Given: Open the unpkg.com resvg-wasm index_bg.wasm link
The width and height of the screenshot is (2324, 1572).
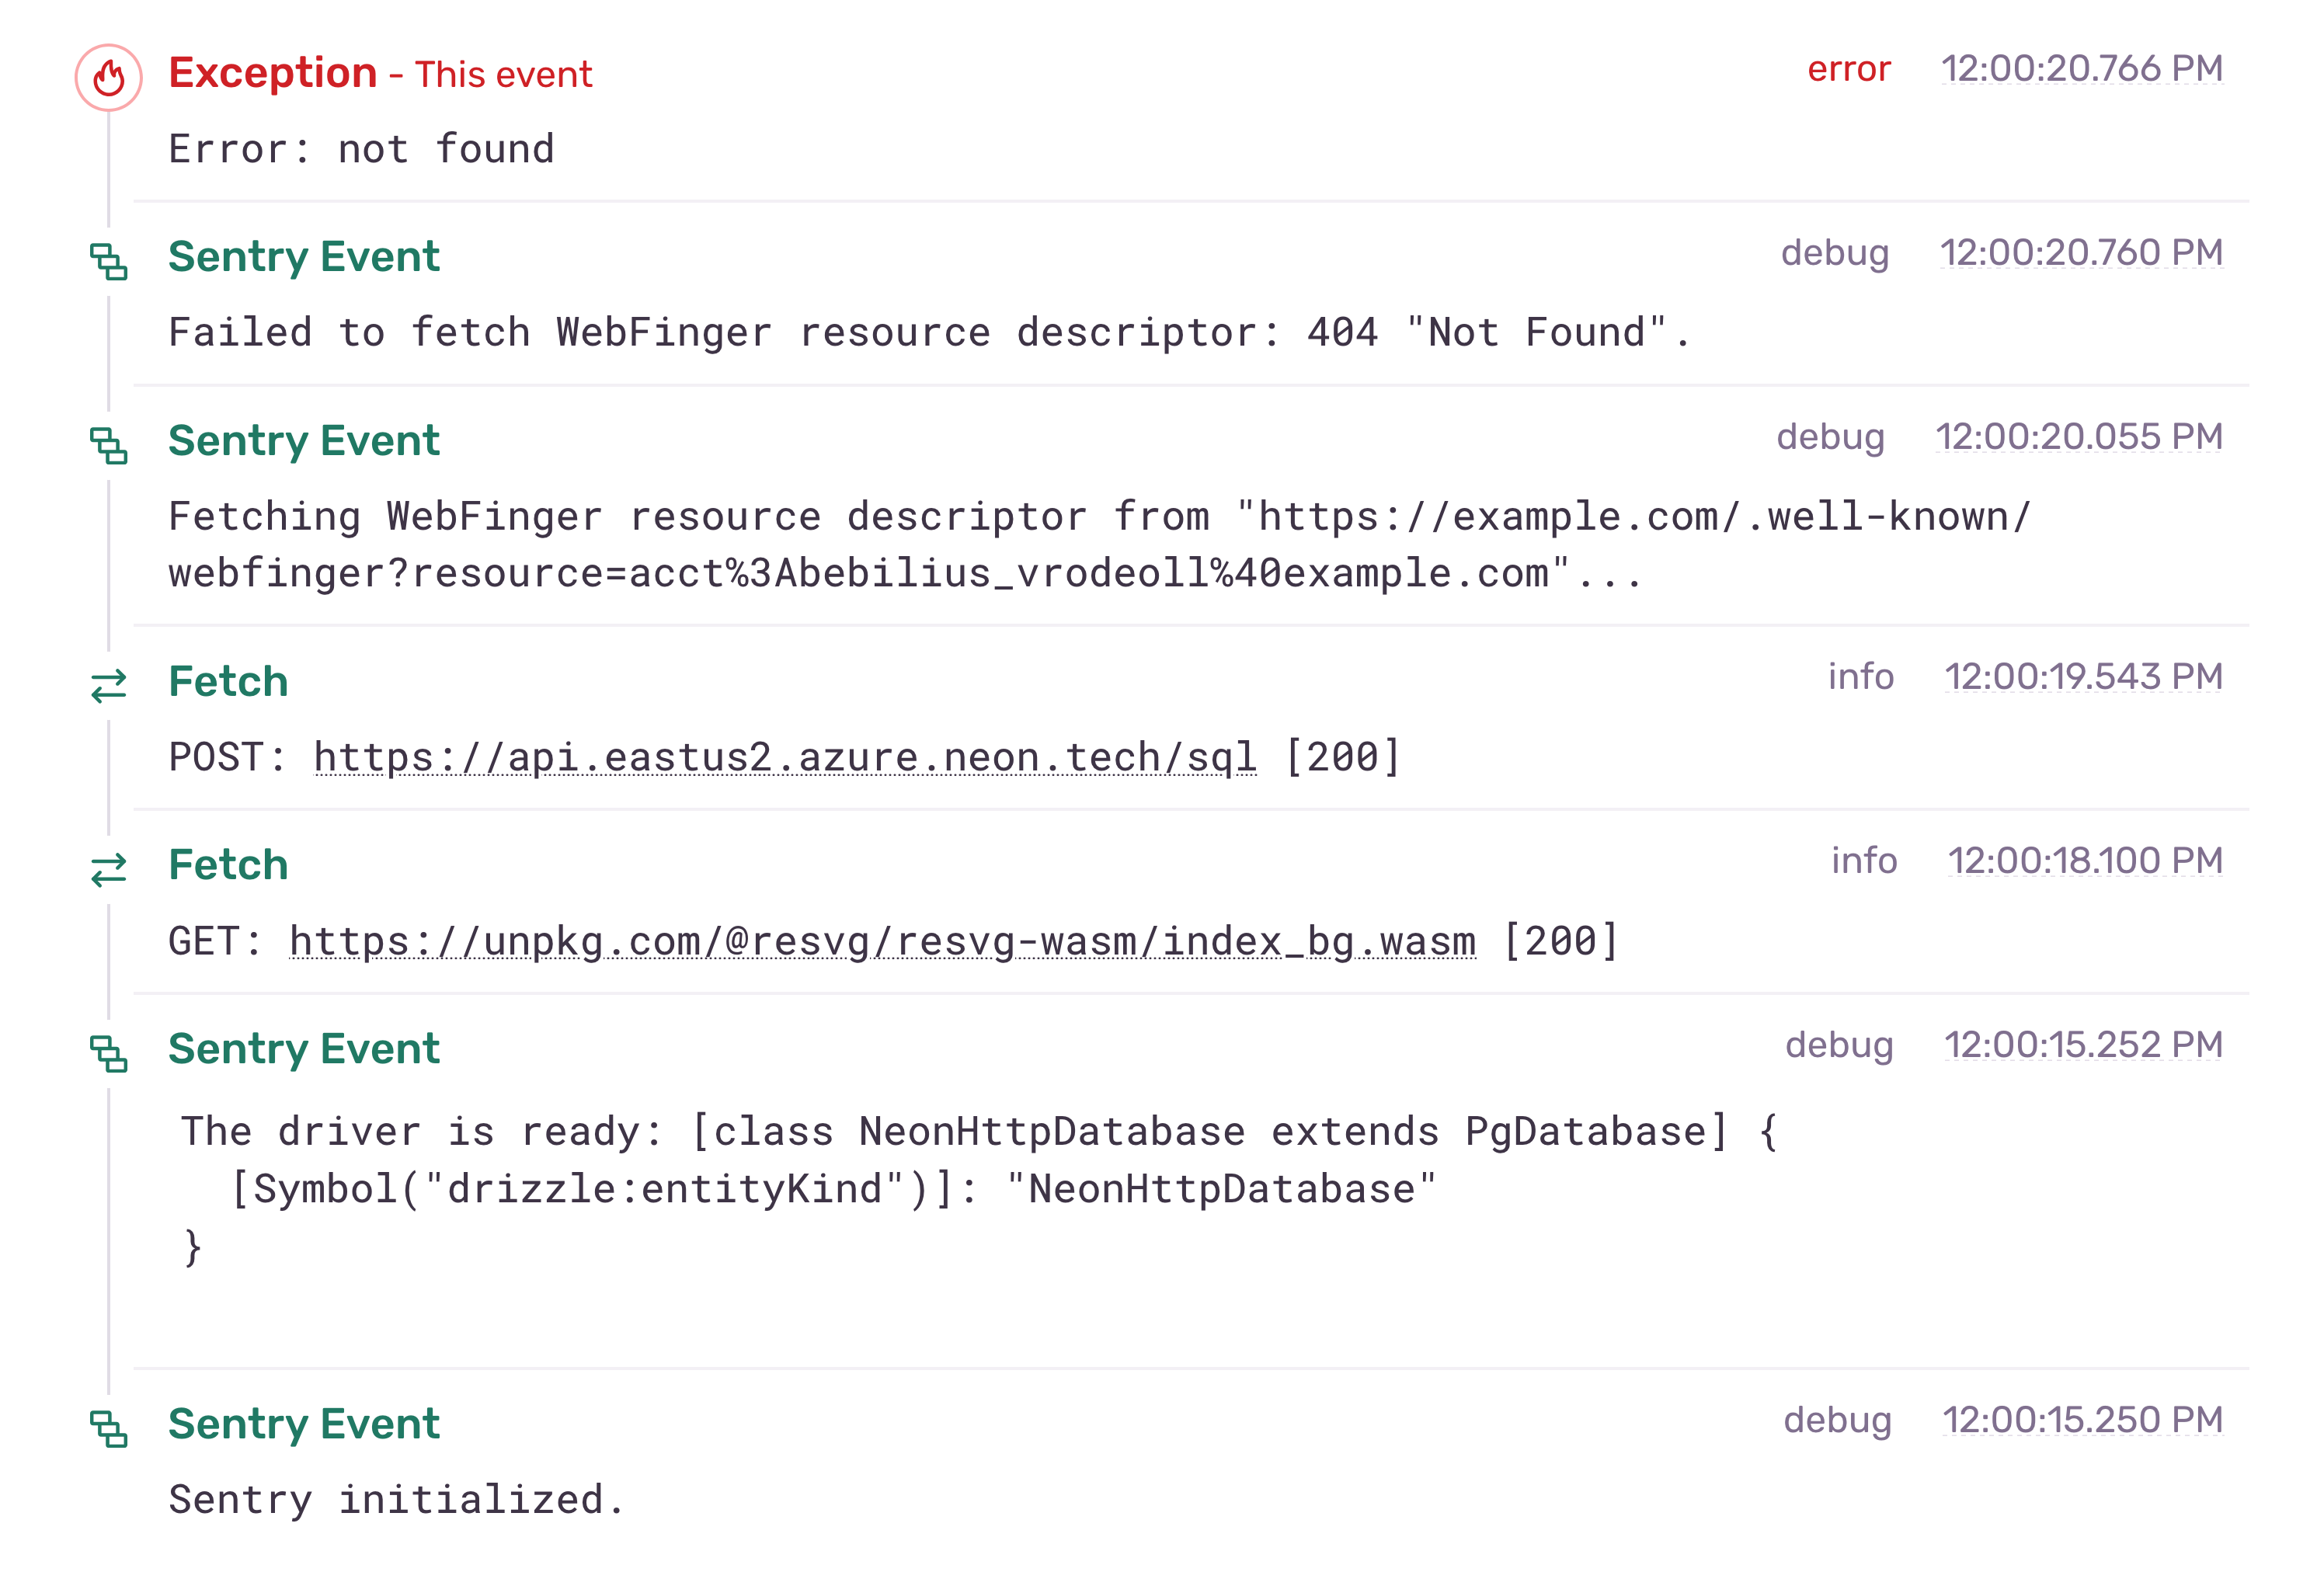Looking at the screenshot, I should (882, 942).
